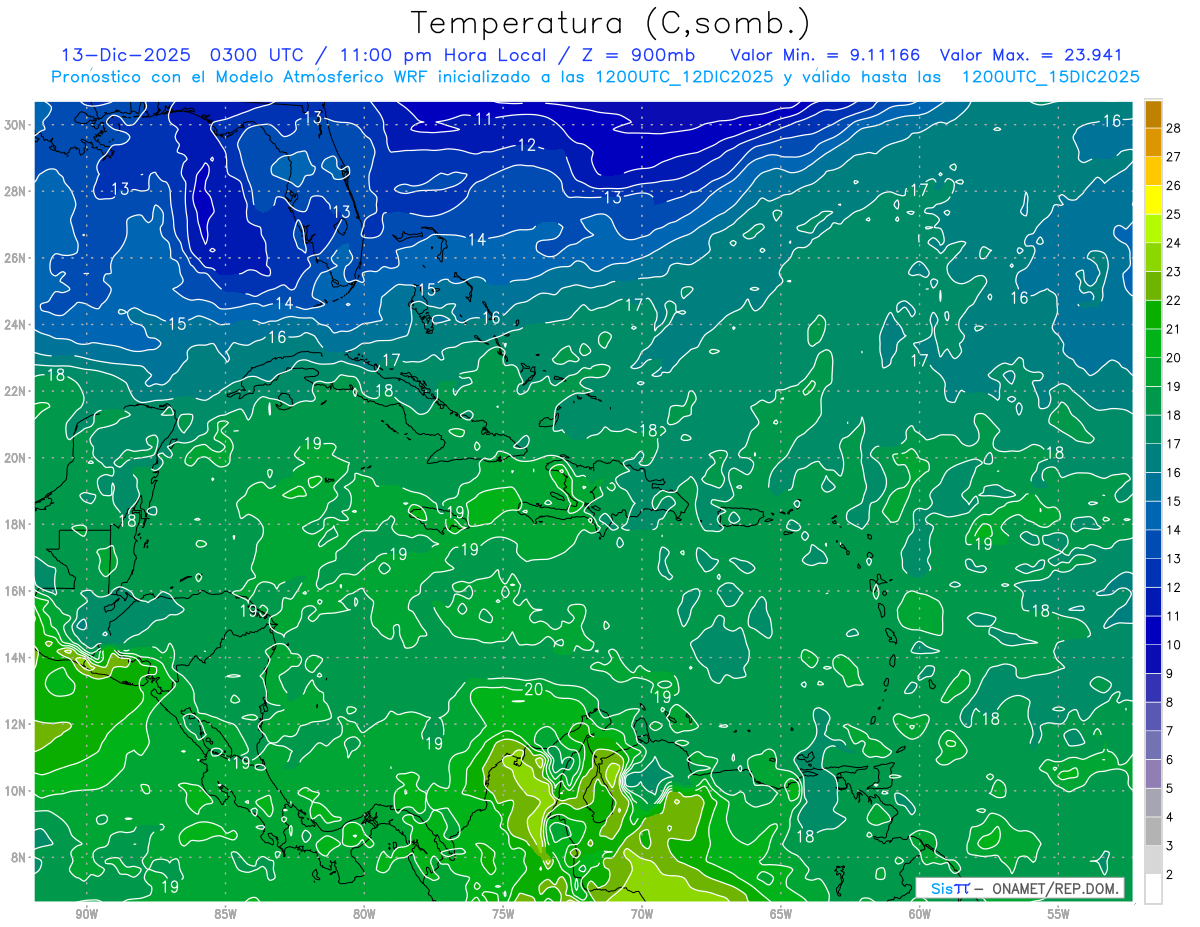Viewport: 1200px width, 927px height.
Task: Click the "22N" latitude label
Action: click(17, 391)
